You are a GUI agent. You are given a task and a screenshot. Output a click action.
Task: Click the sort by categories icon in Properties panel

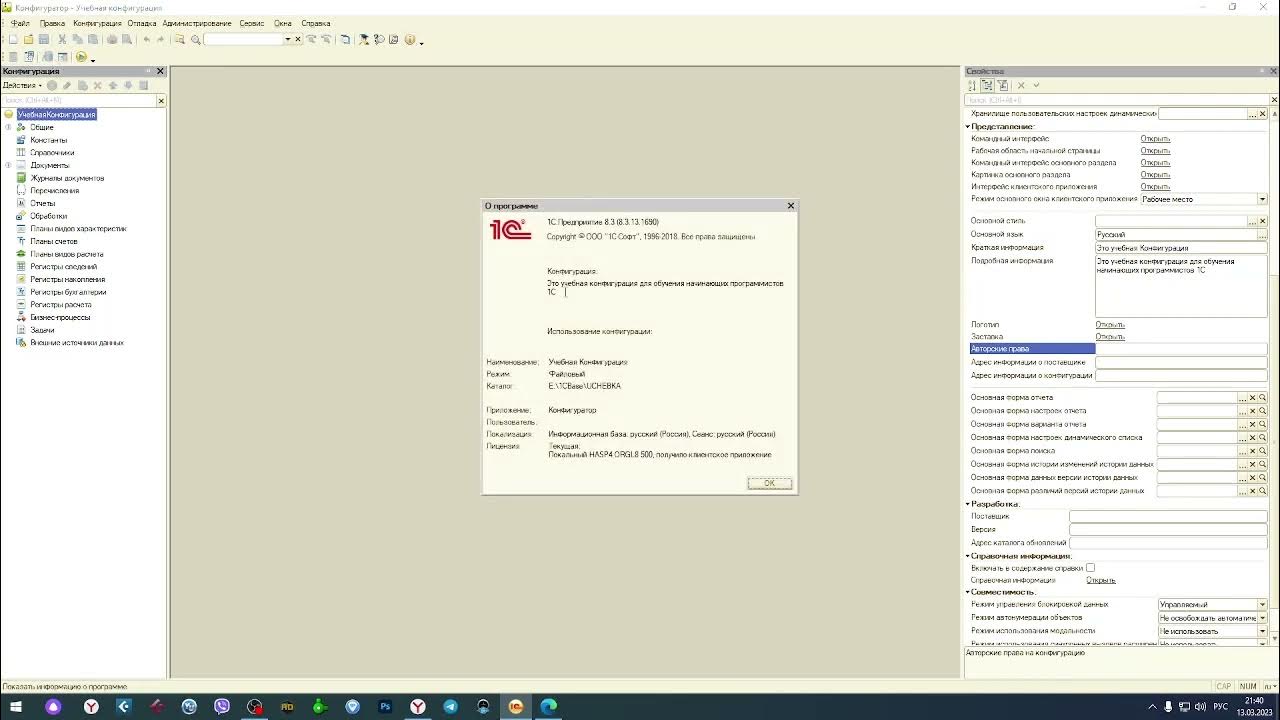(x=987, y=85)
